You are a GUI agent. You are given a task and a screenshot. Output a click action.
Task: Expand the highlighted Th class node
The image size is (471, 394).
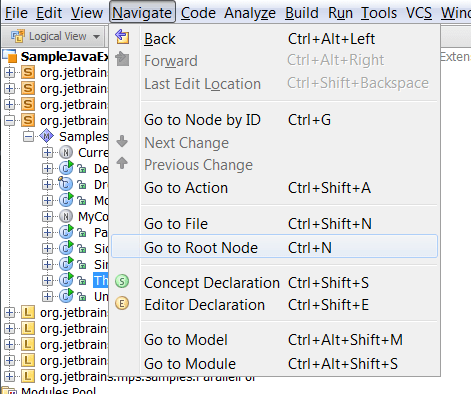pos(48,281)
